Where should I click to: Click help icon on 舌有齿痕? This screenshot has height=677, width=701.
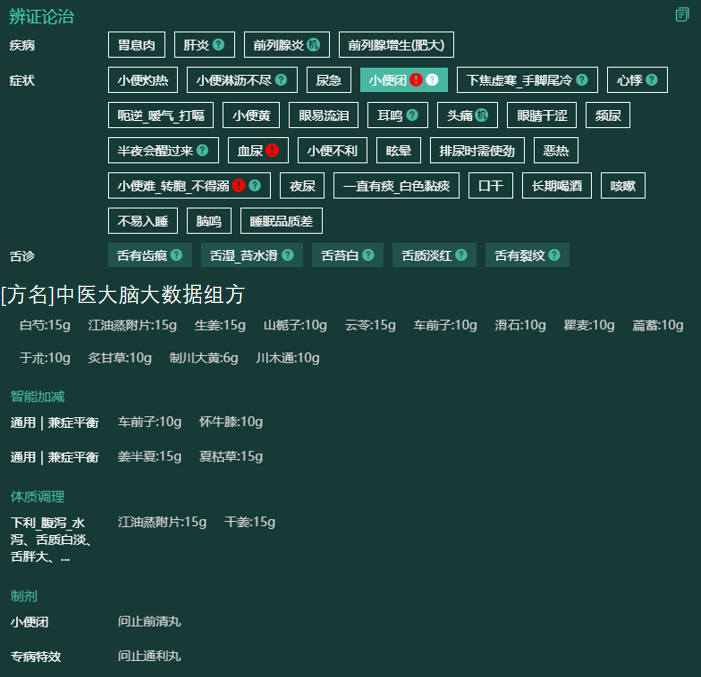coord(177,255)
